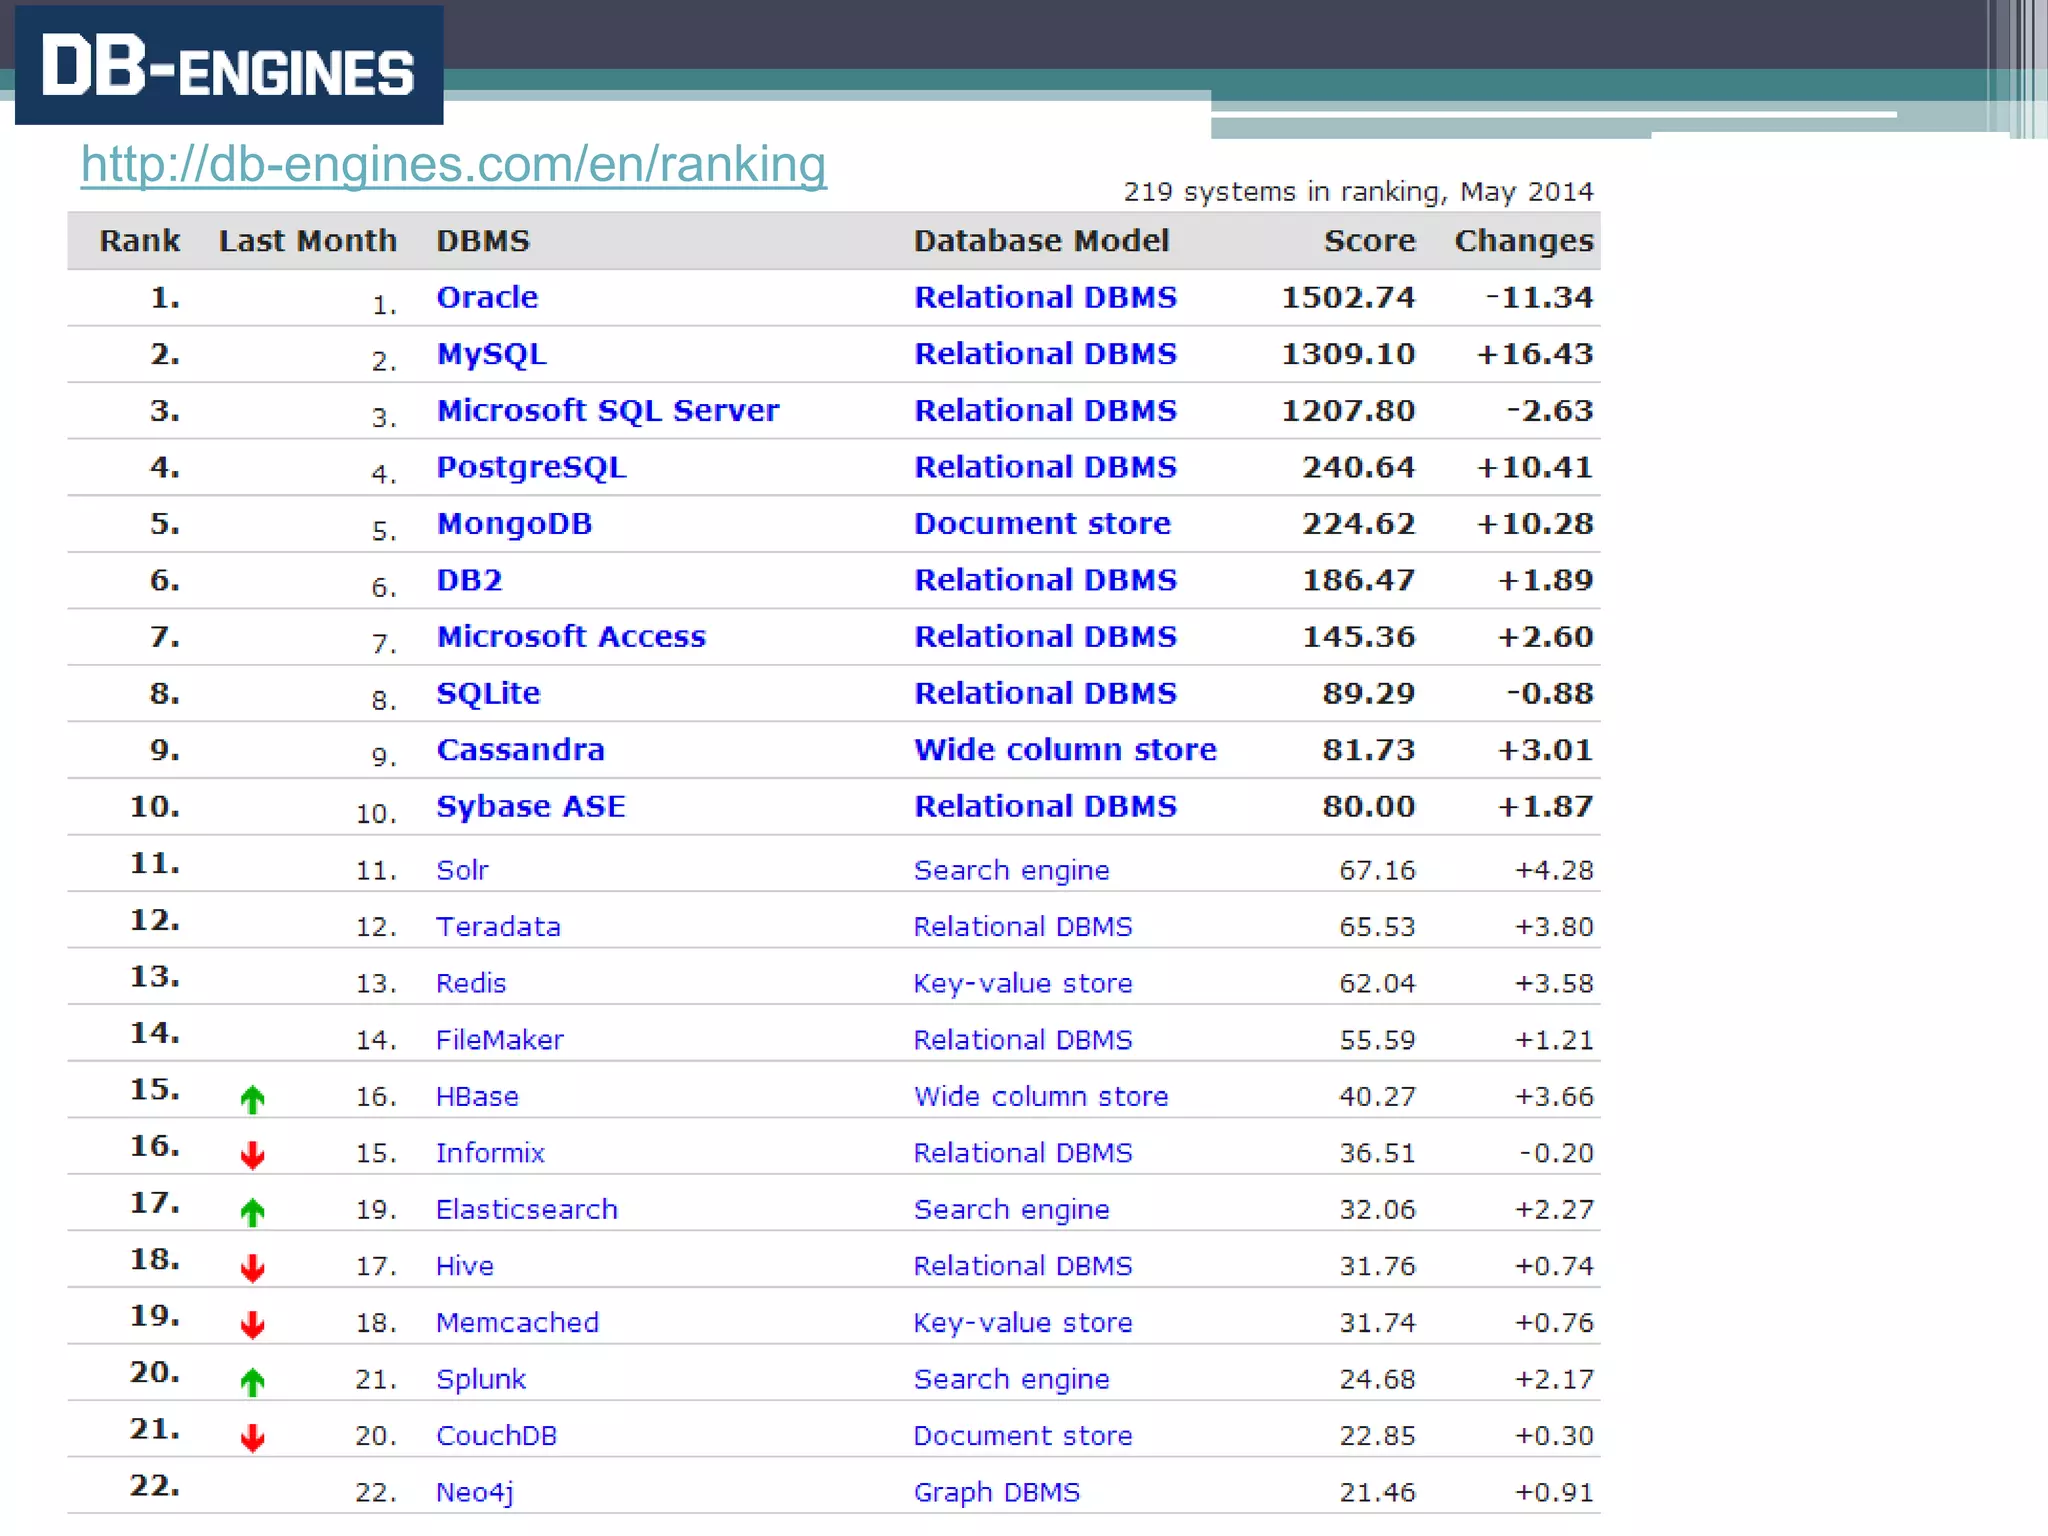
Task: Open the Solr link
Action: click(462, 870)
